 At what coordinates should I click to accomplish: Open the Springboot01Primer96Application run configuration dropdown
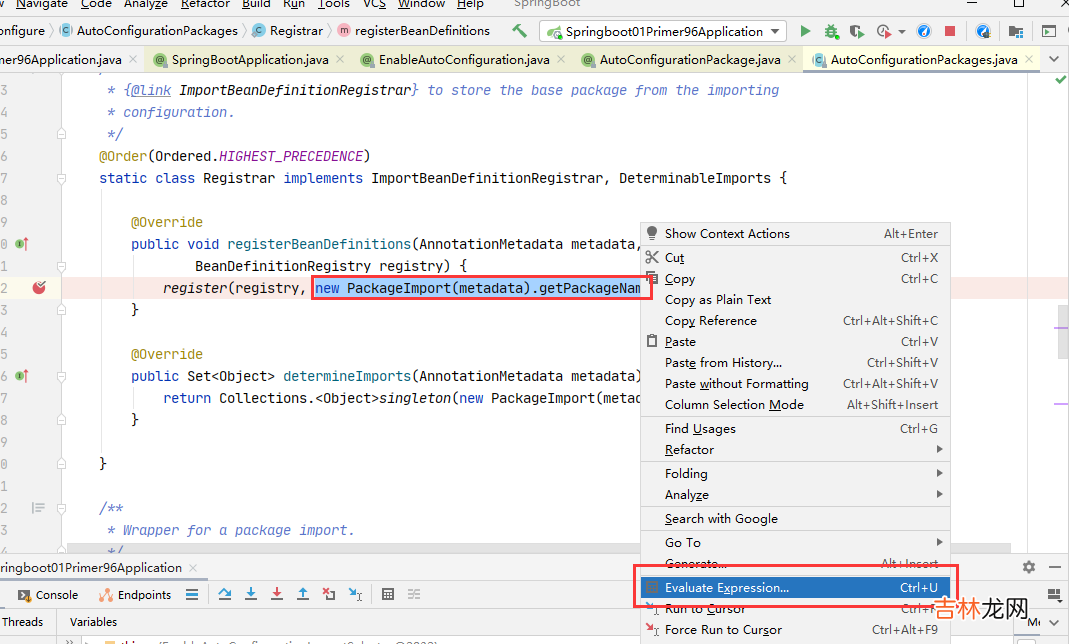(663, 32)
